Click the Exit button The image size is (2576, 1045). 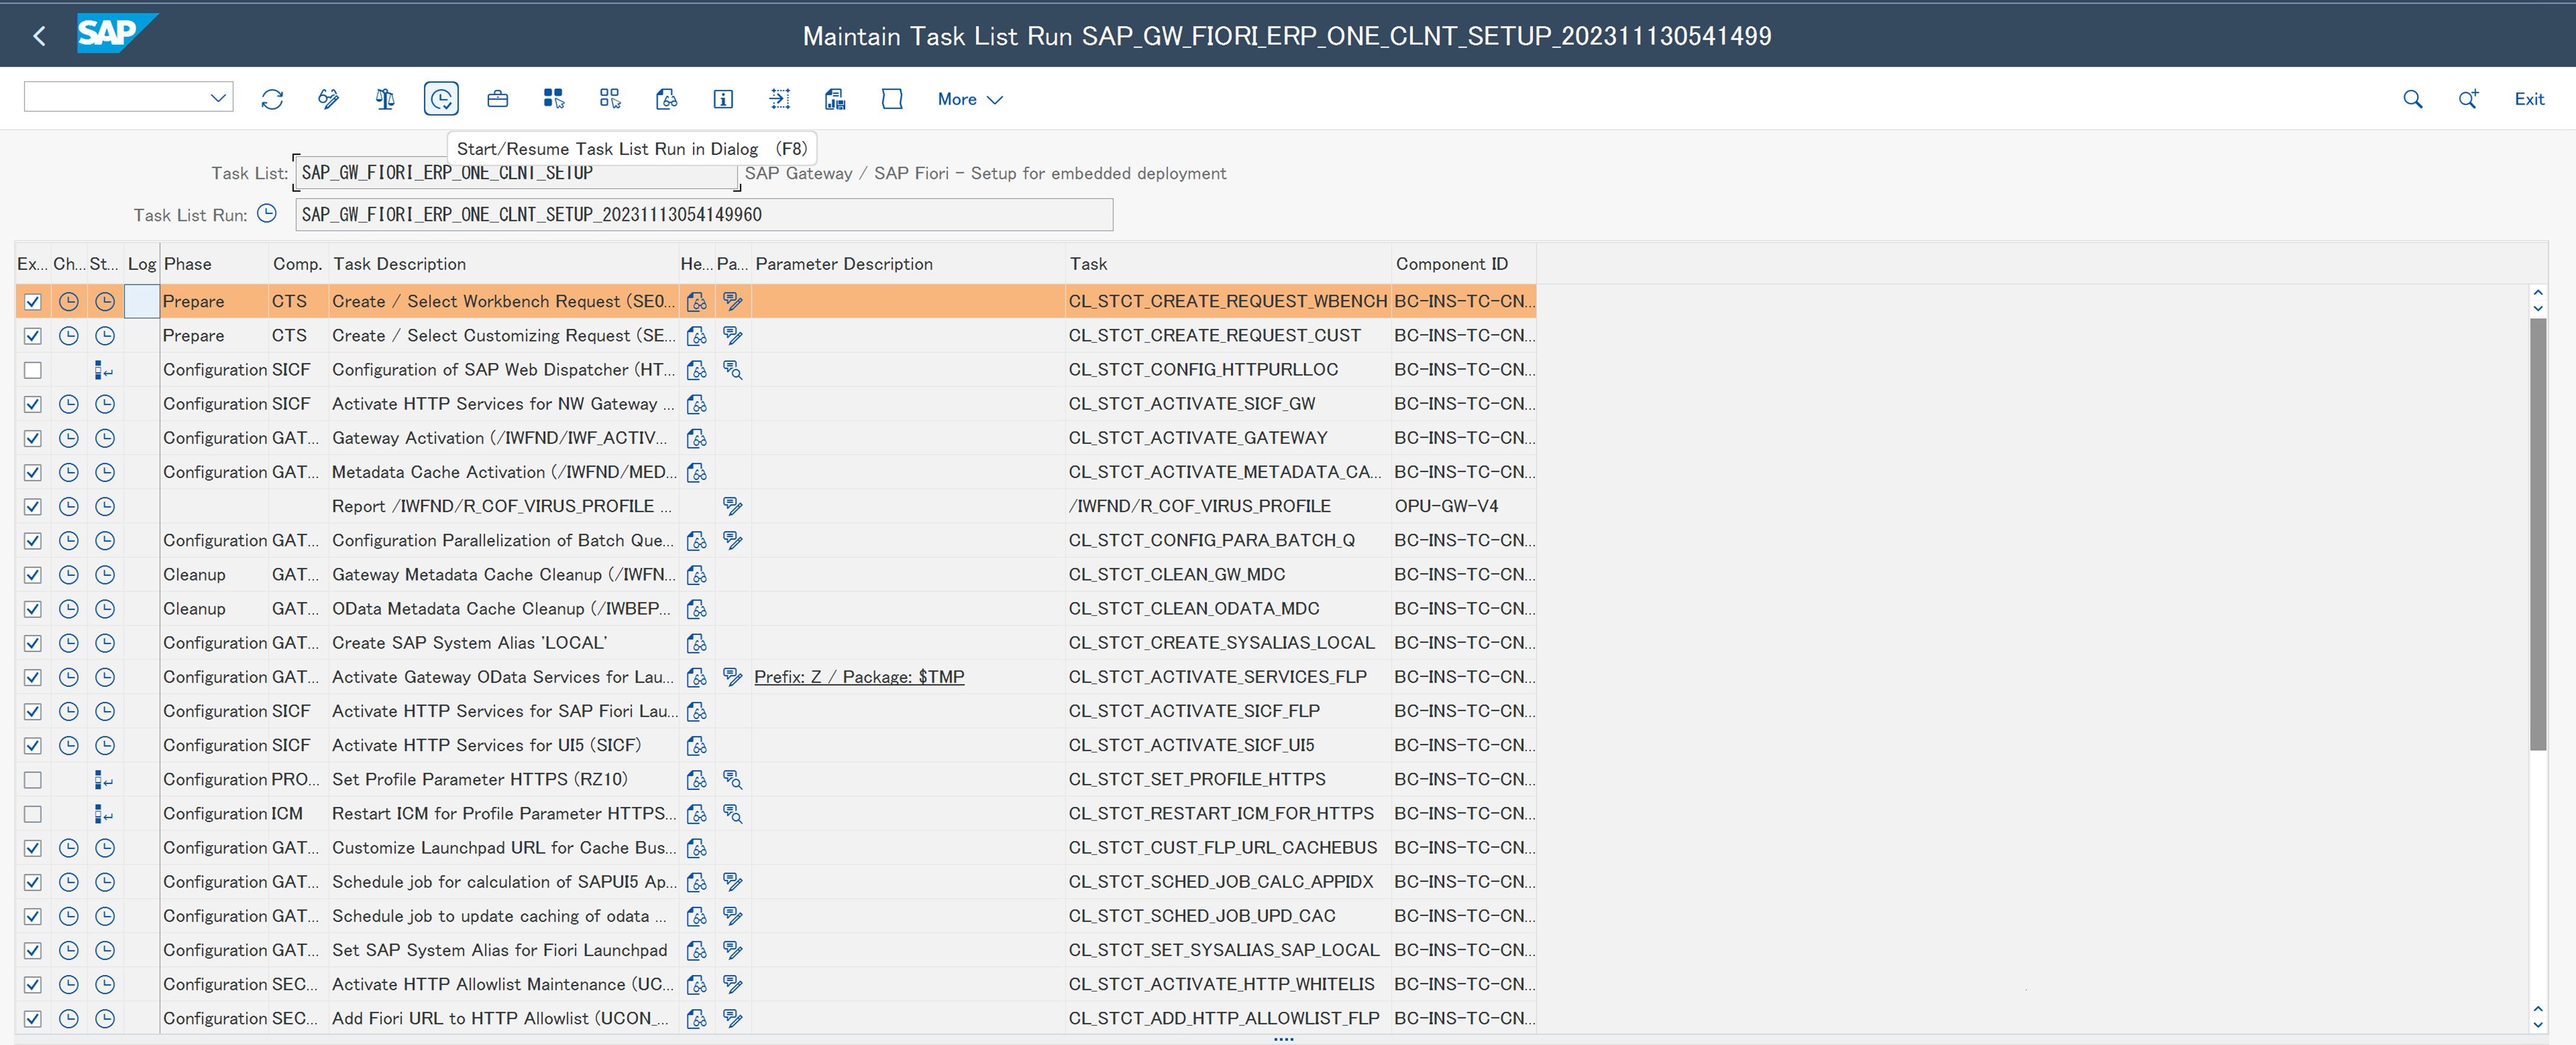[x=2529, y=99]
